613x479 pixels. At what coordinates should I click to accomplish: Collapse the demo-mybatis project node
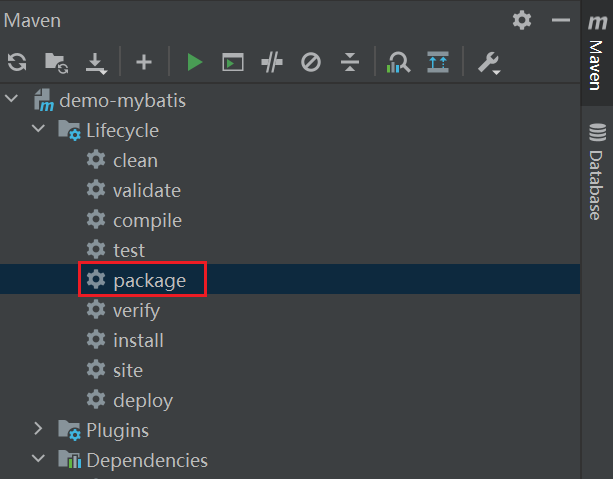[x=13, y=100]
